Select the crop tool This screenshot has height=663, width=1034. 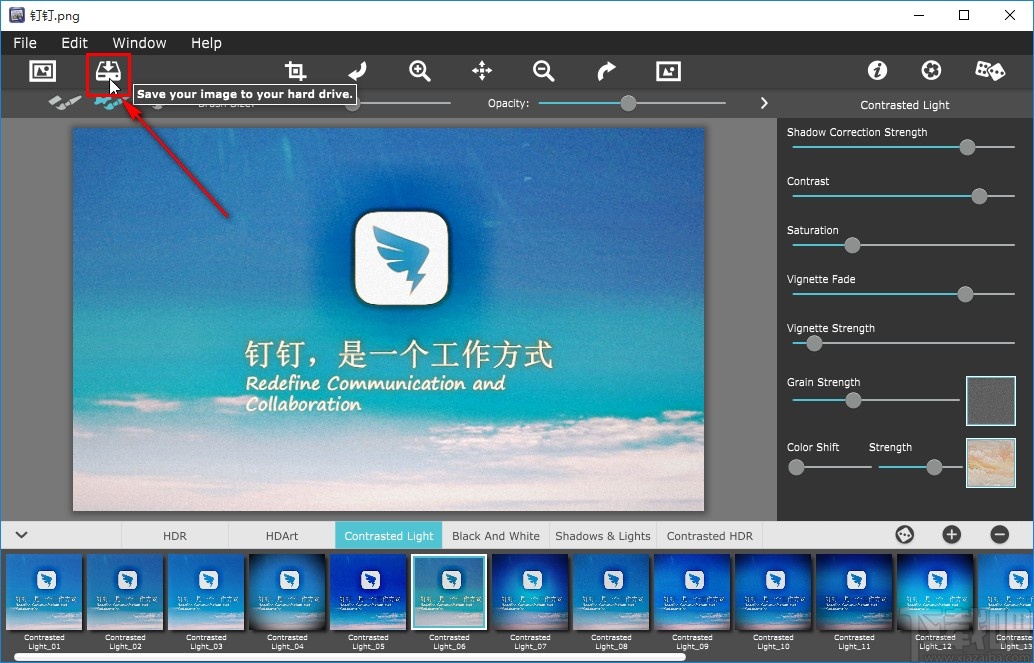295,71
